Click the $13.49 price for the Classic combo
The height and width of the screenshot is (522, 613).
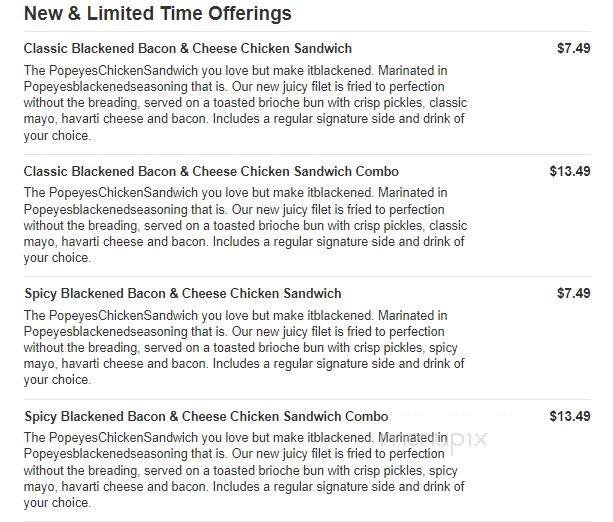pyautogui.click(x=570, y=171)
